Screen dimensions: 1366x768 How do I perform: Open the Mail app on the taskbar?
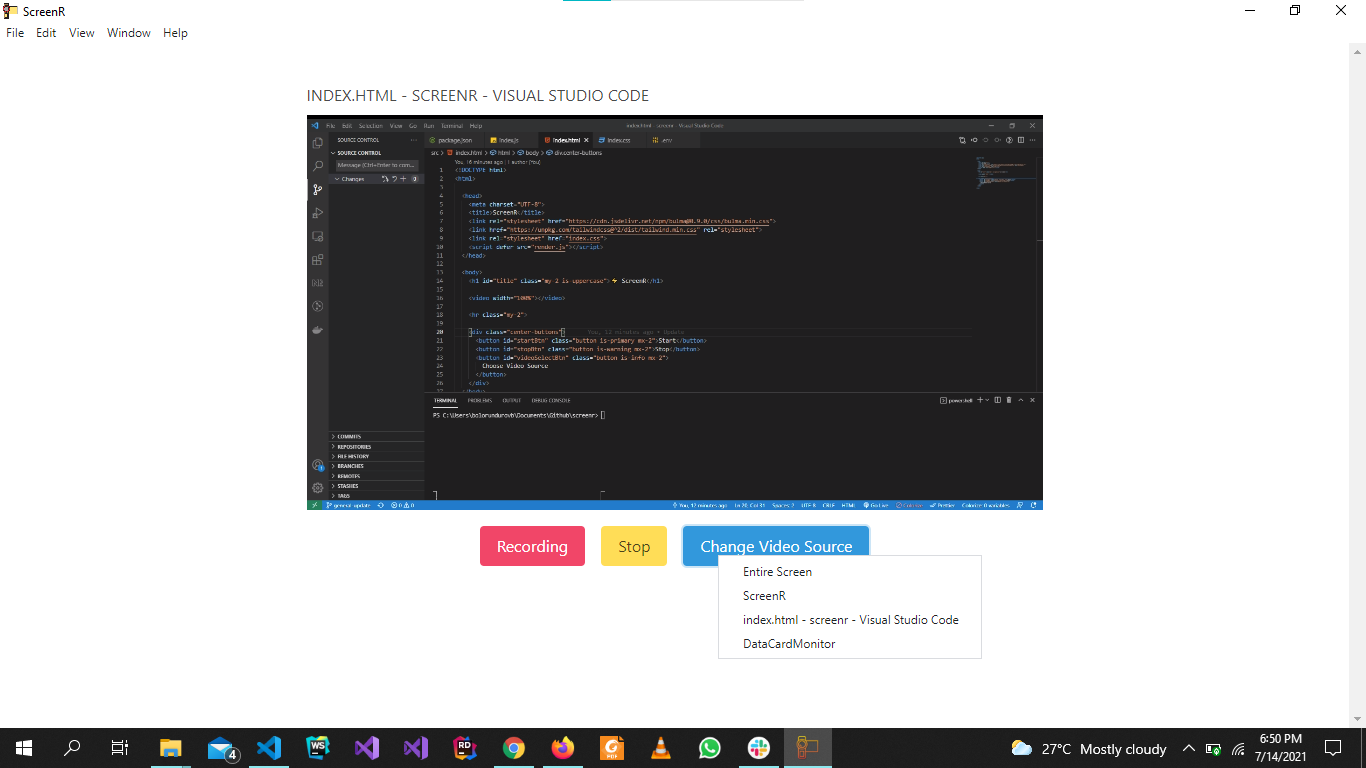(221, 748)
